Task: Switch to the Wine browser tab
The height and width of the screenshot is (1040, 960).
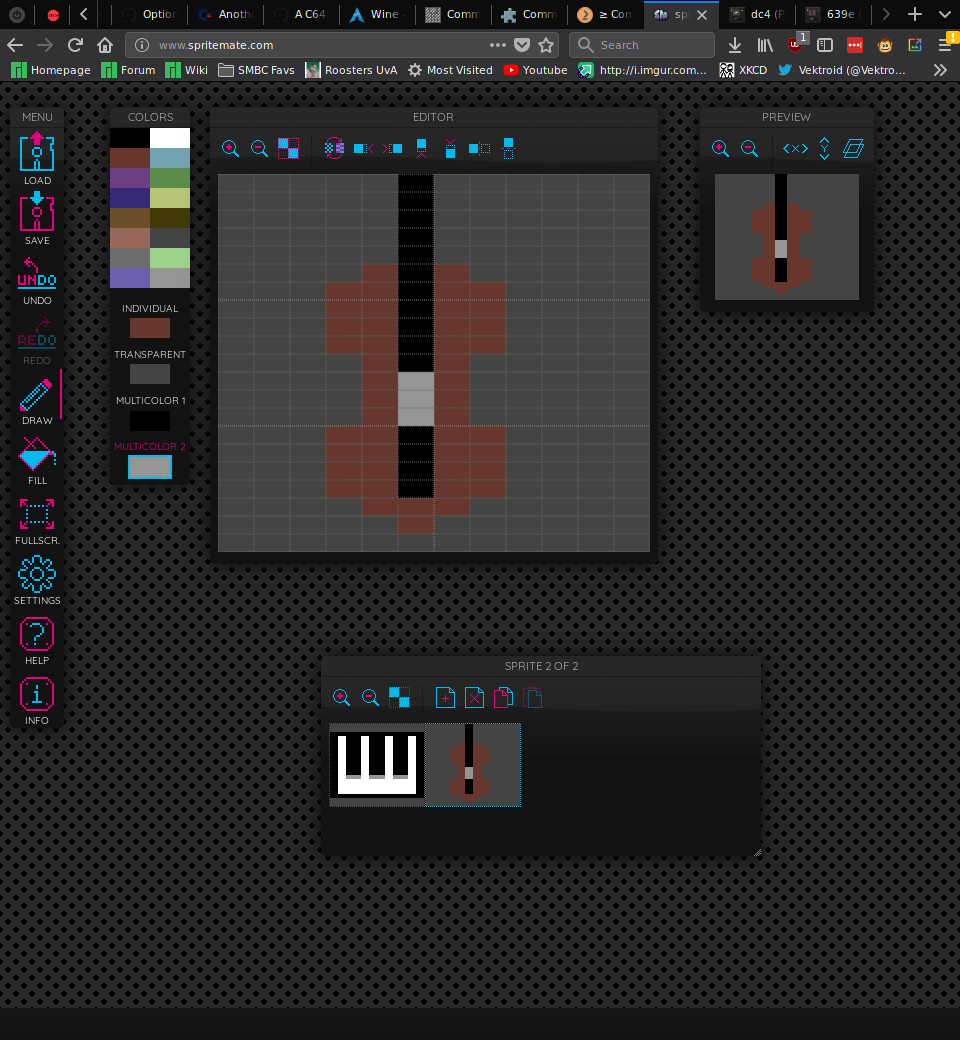Action: click(x=376, y=14)
